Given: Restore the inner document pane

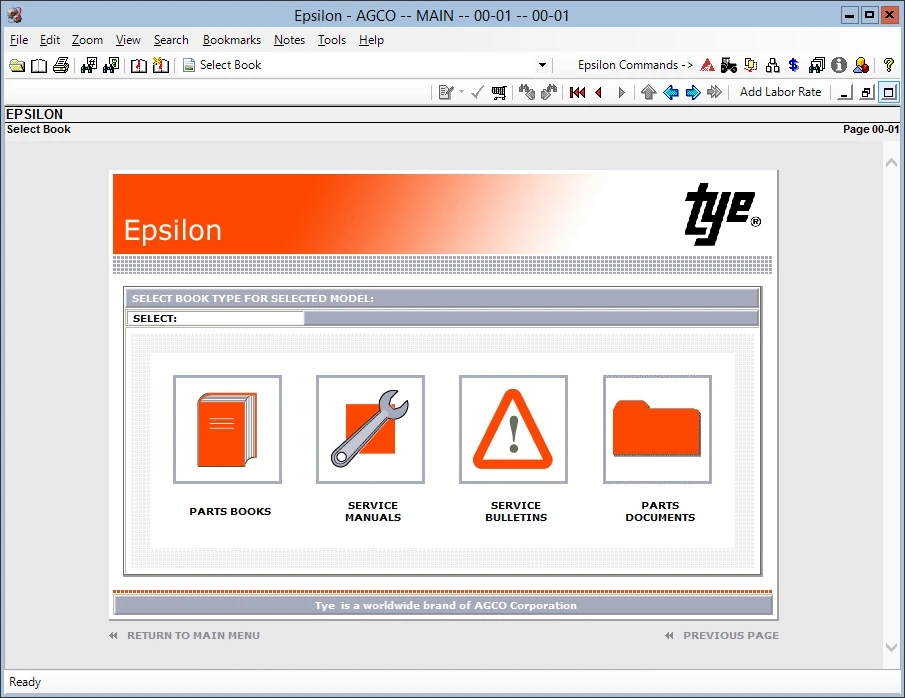Looking at the screenshot, I should tap(866, 92).
